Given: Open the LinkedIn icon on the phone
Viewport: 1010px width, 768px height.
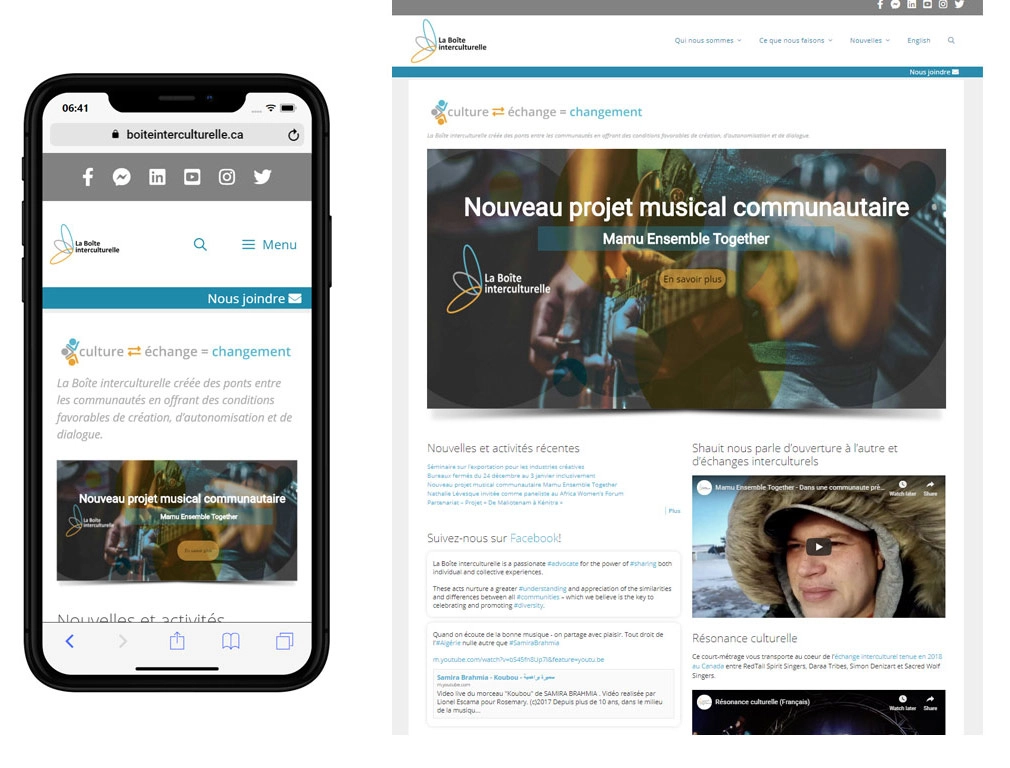Looking at the screenshot, I should (x=157, y=177).
